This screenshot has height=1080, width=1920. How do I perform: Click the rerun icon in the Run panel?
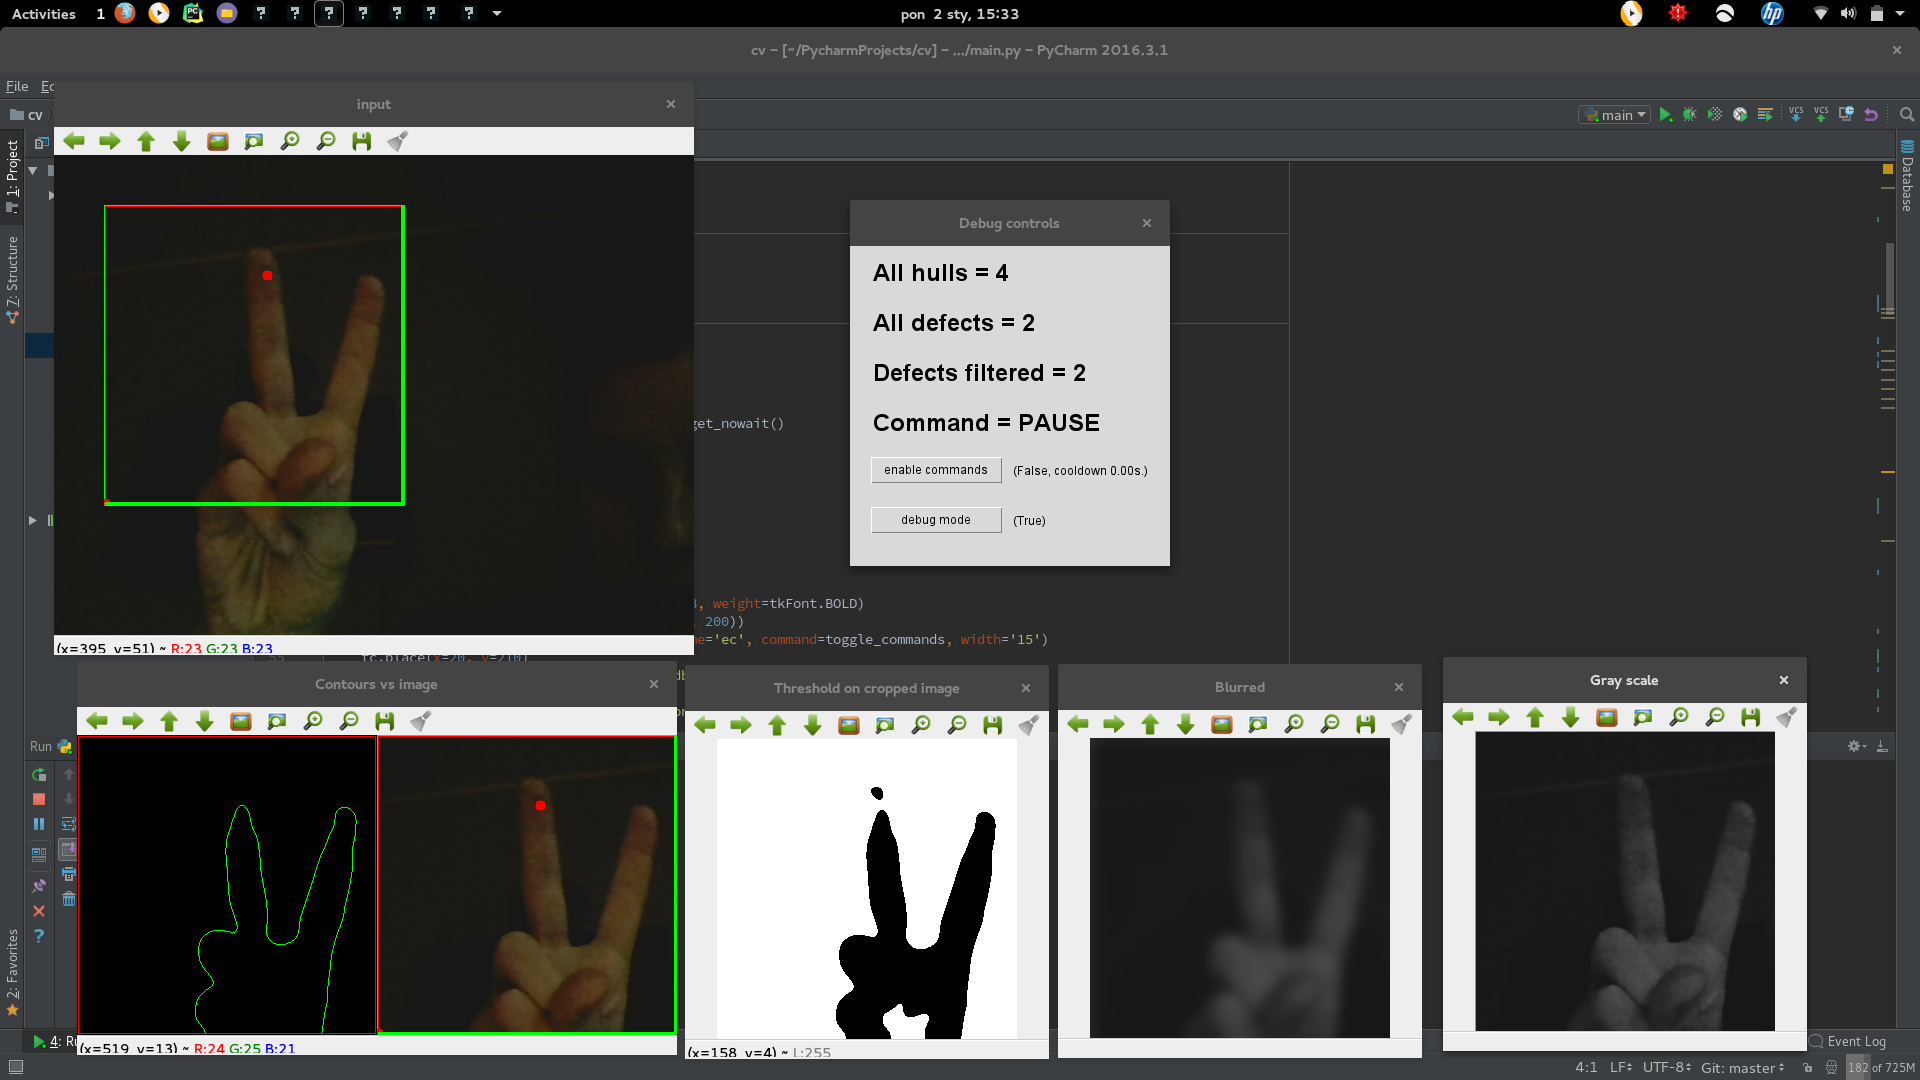(x=39, y=775)
